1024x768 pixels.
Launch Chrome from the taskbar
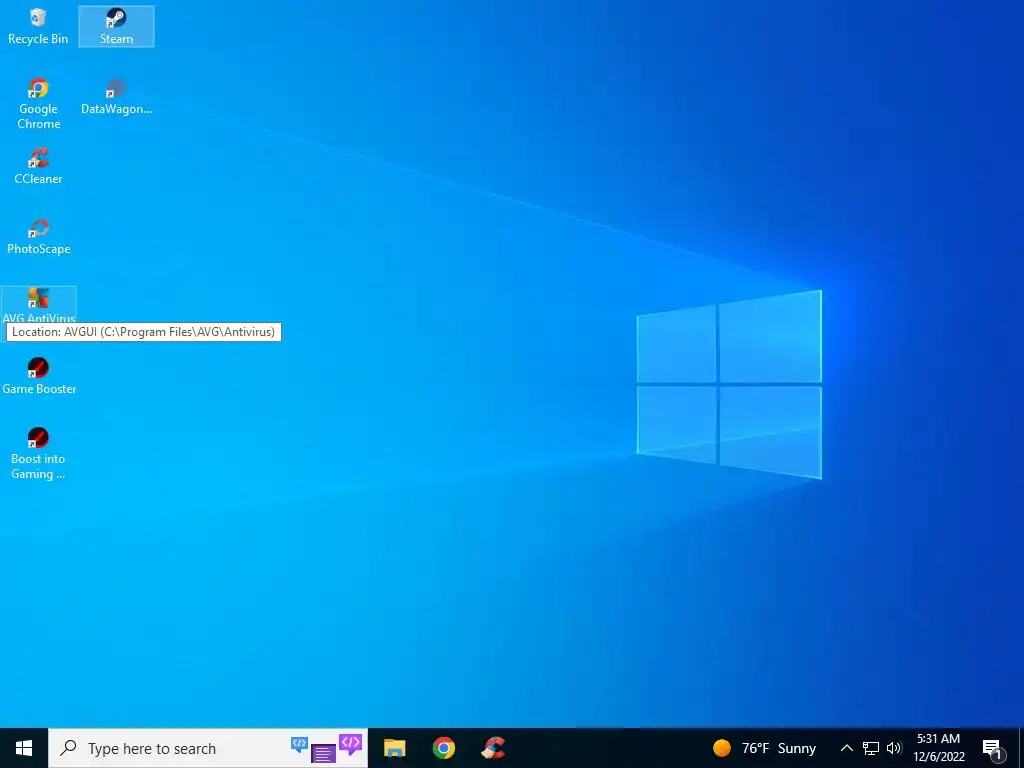443,748
